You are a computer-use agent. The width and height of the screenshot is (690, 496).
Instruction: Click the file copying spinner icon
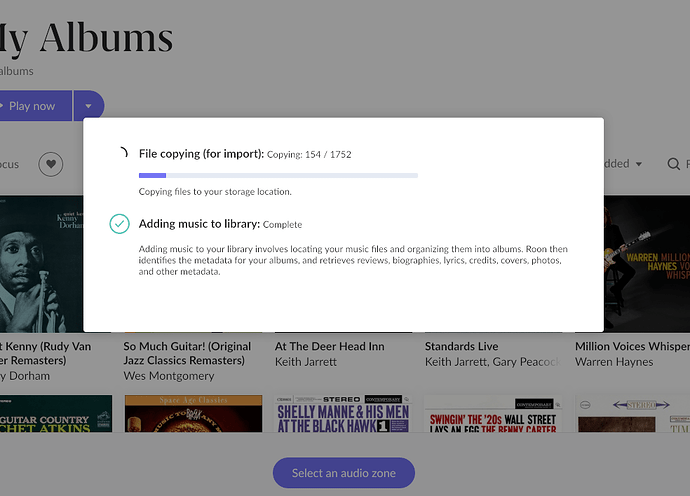(122, 153)
